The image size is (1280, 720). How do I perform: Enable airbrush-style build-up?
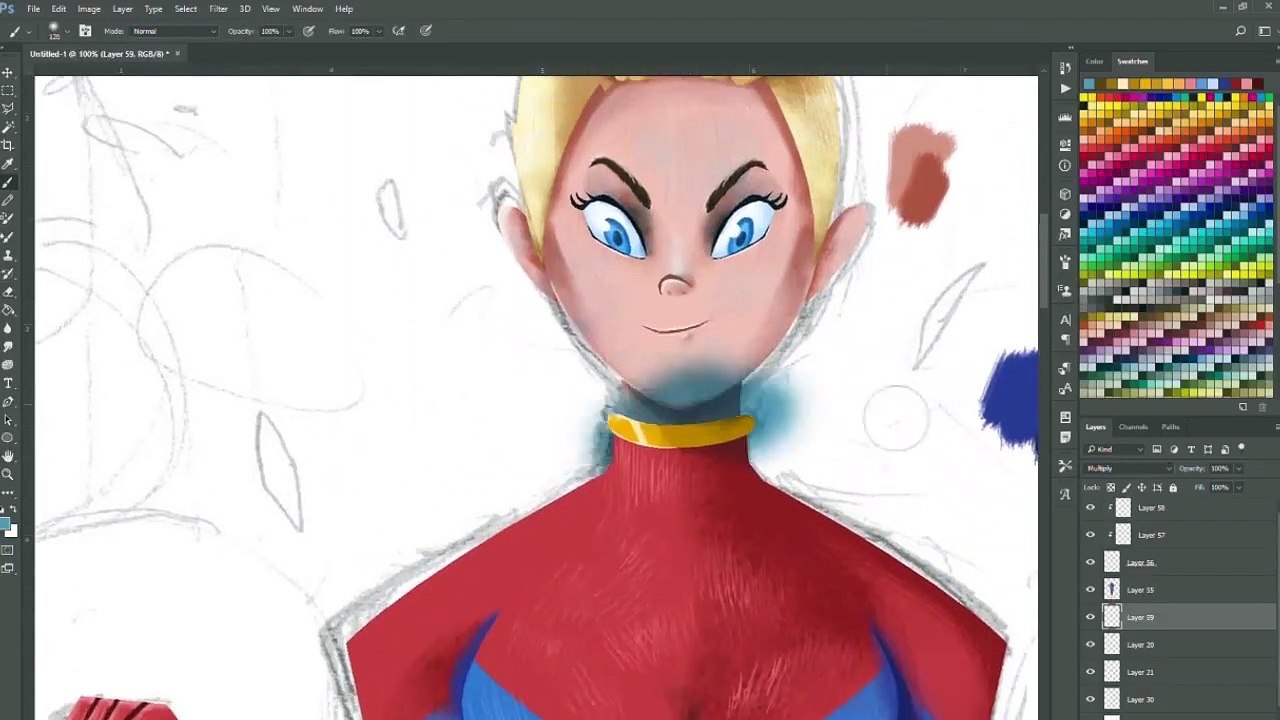(398, 31)
